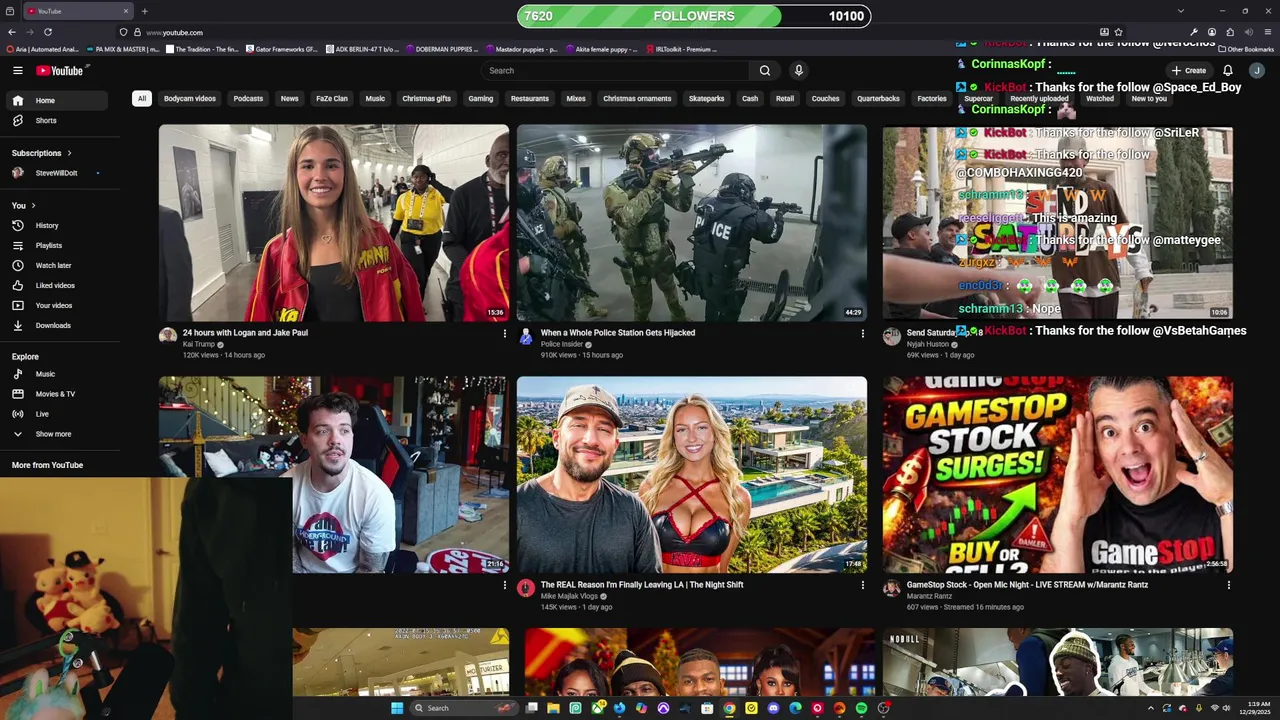1280x720 pixels.
Task: Select the All filter chip
Action: coord(142,98)
